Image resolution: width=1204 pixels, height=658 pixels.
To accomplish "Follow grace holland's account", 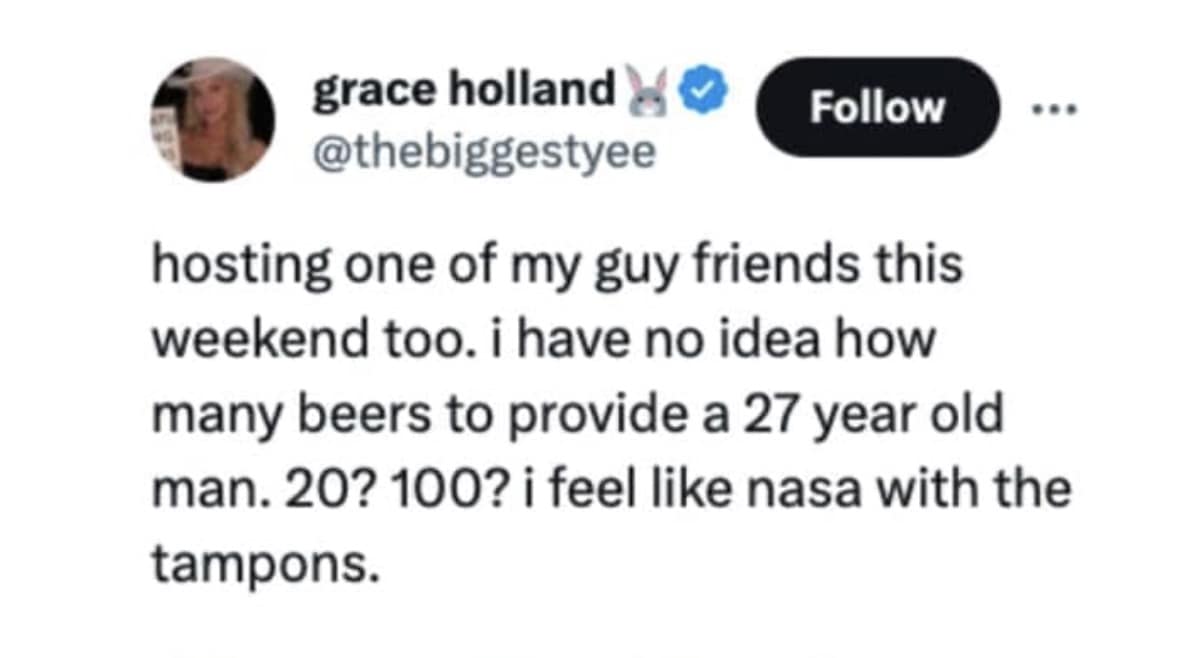I will coord(876,107).
